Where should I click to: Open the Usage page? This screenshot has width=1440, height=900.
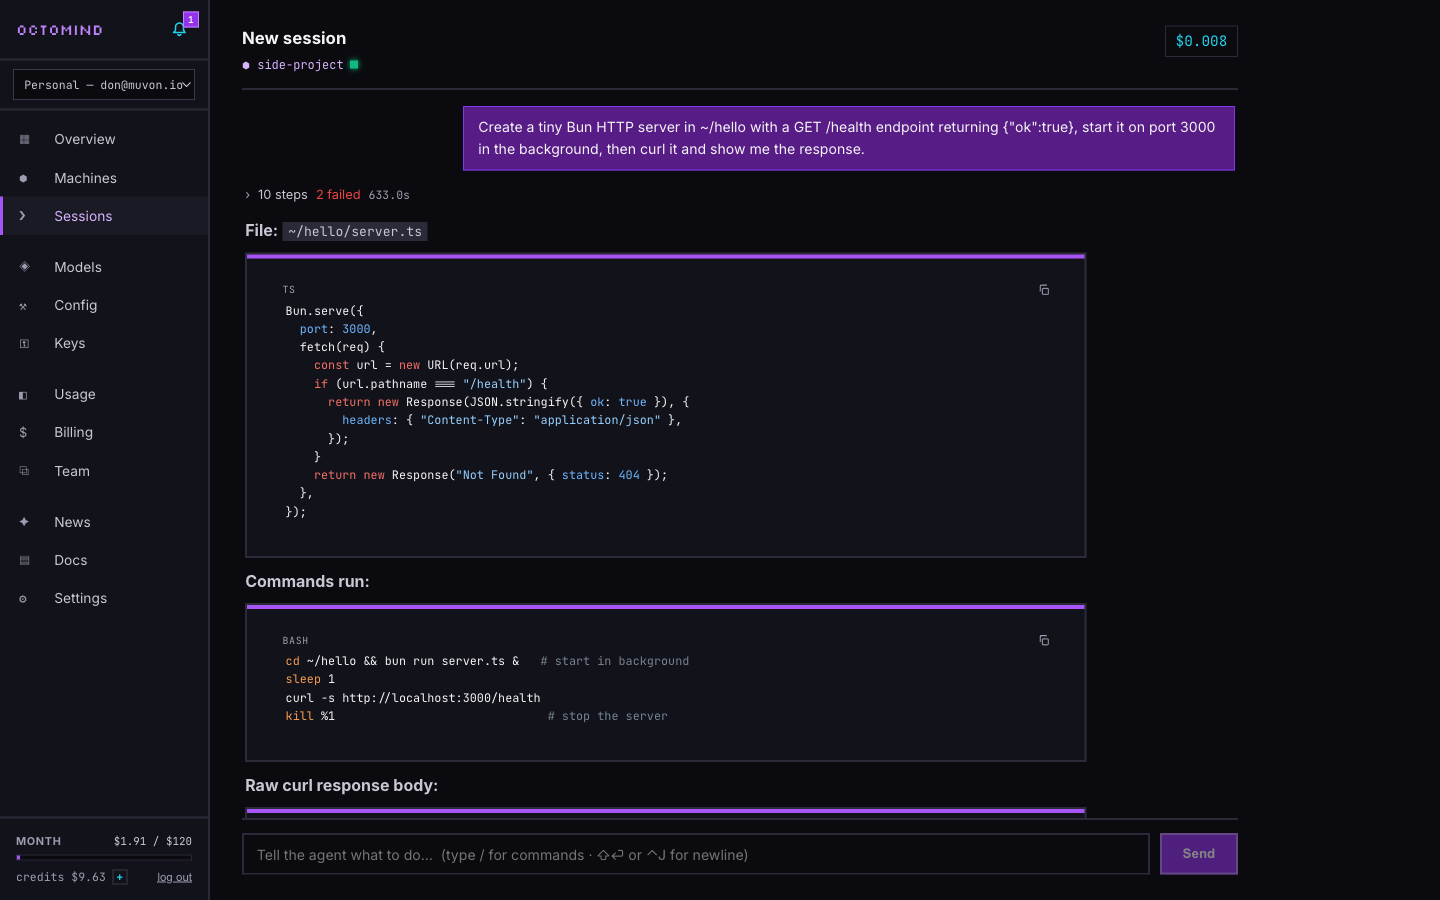[x=104, y=394]
